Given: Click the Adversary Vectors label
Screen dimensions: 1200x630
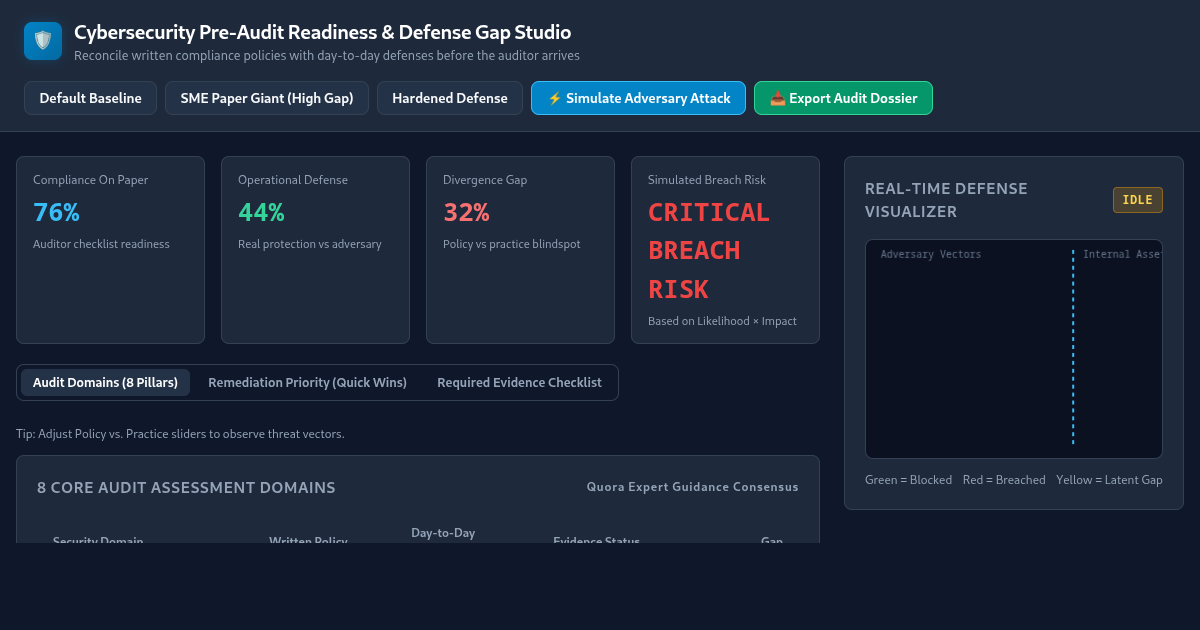Looking at the screenshot, I should (x=931, y=255).
